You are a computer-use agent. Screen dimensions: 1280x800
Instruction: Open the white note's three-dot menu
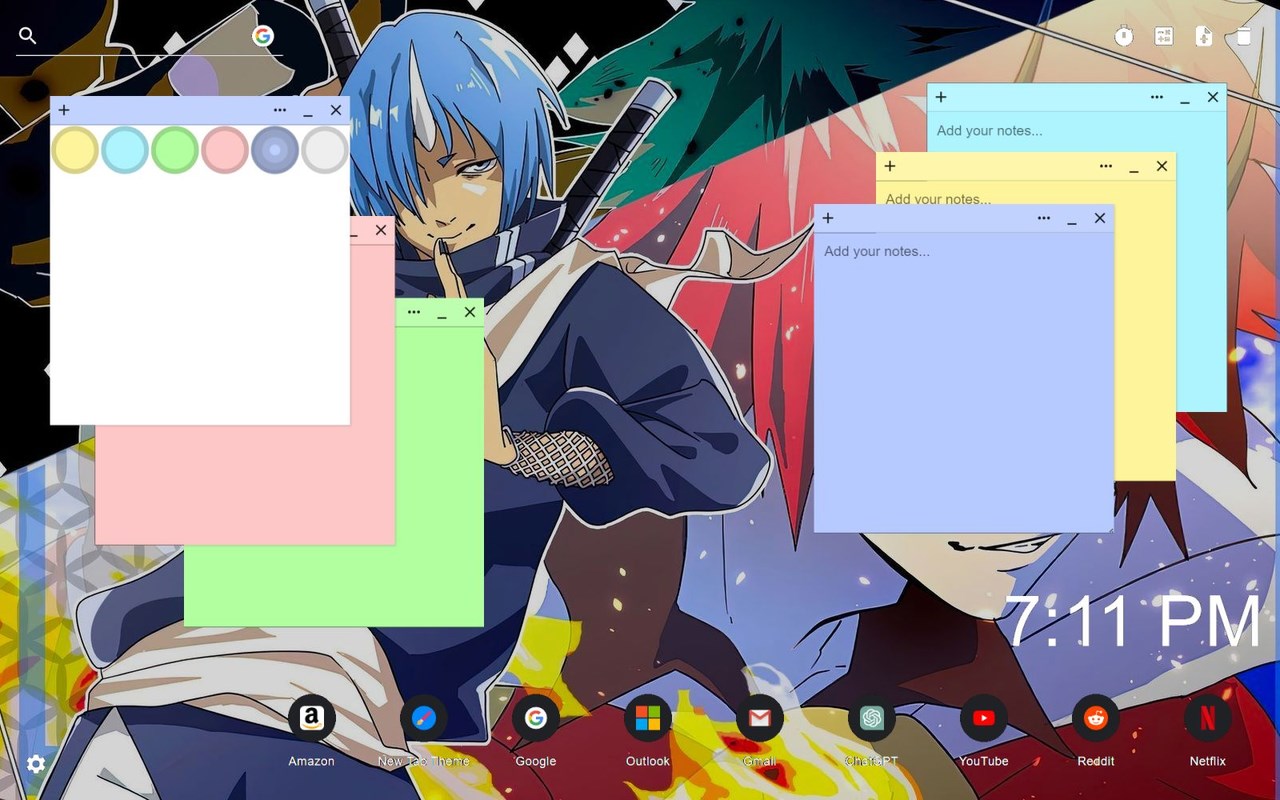click(280, 110)
